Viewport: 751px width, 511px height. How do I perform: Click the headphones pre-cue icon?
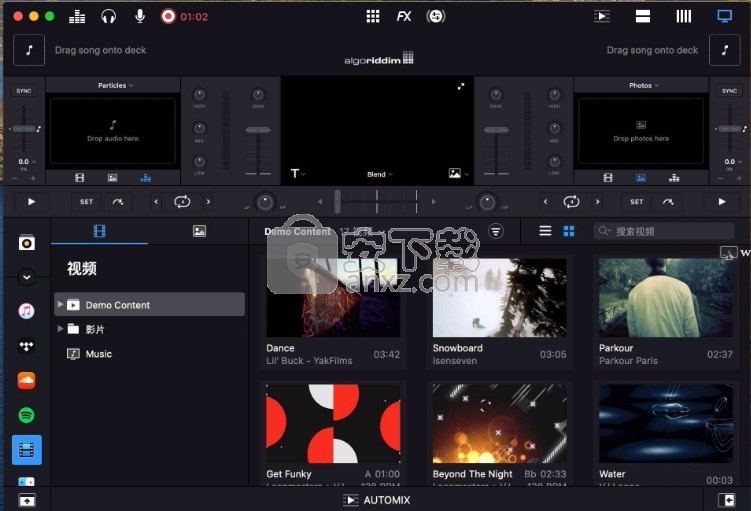click(108, 16)
